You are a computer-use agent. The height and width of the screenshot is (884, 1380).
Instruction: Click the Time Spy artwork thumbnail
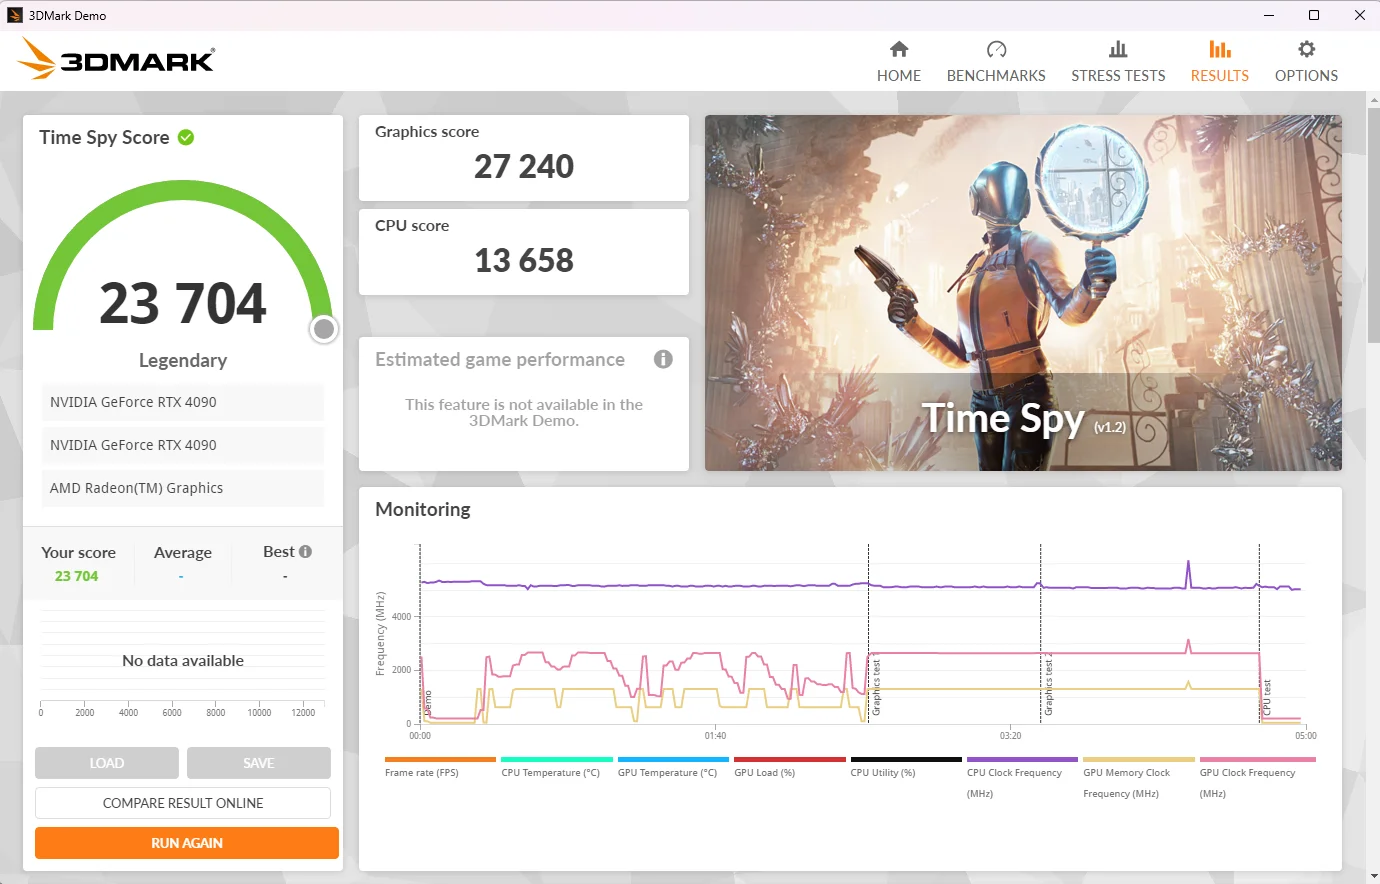click(1023, 293)
